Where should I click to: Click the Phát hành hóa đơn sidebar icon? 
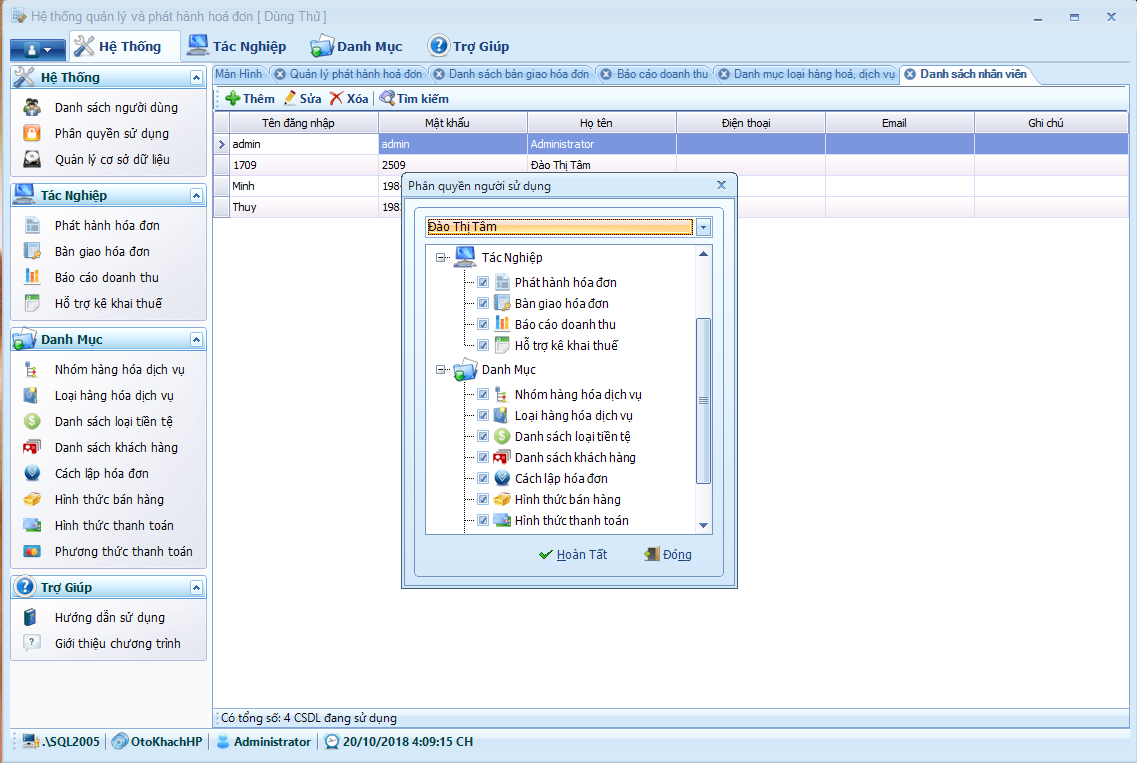click(x=33, y=226)
